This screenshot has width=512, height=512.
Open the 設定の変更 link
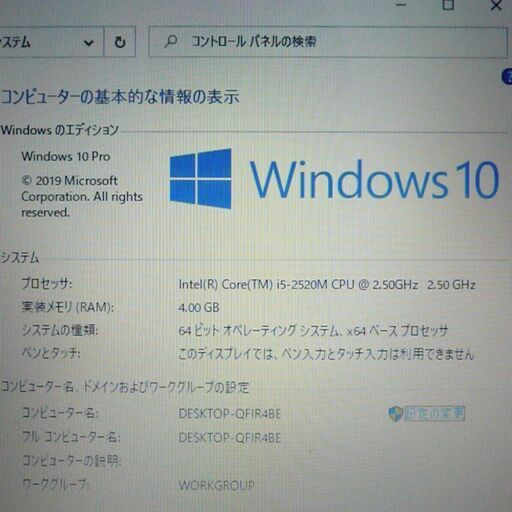pos(434,414)
